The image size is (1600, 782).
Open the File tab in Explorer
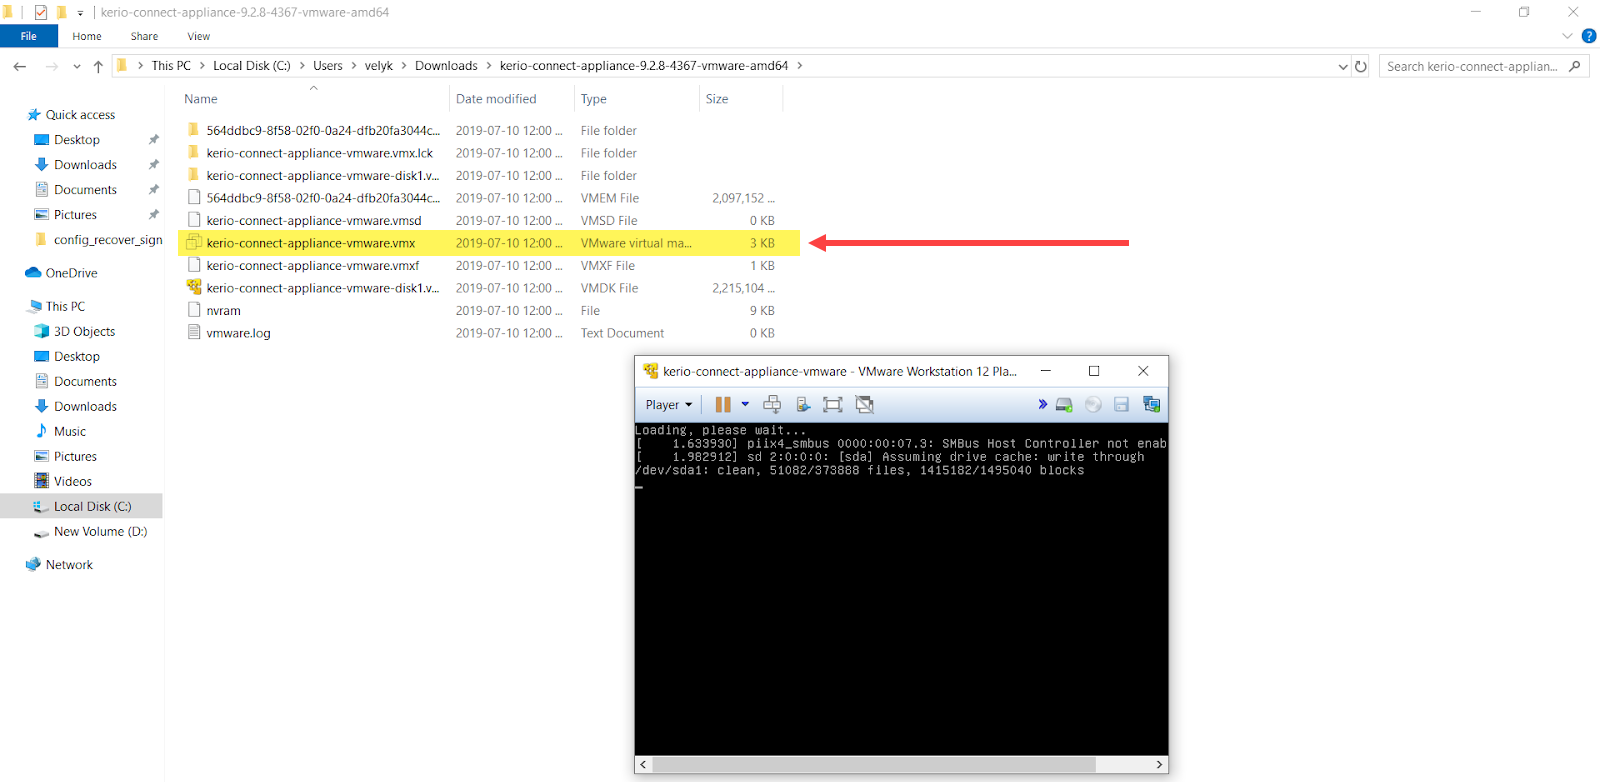point(29,36)
